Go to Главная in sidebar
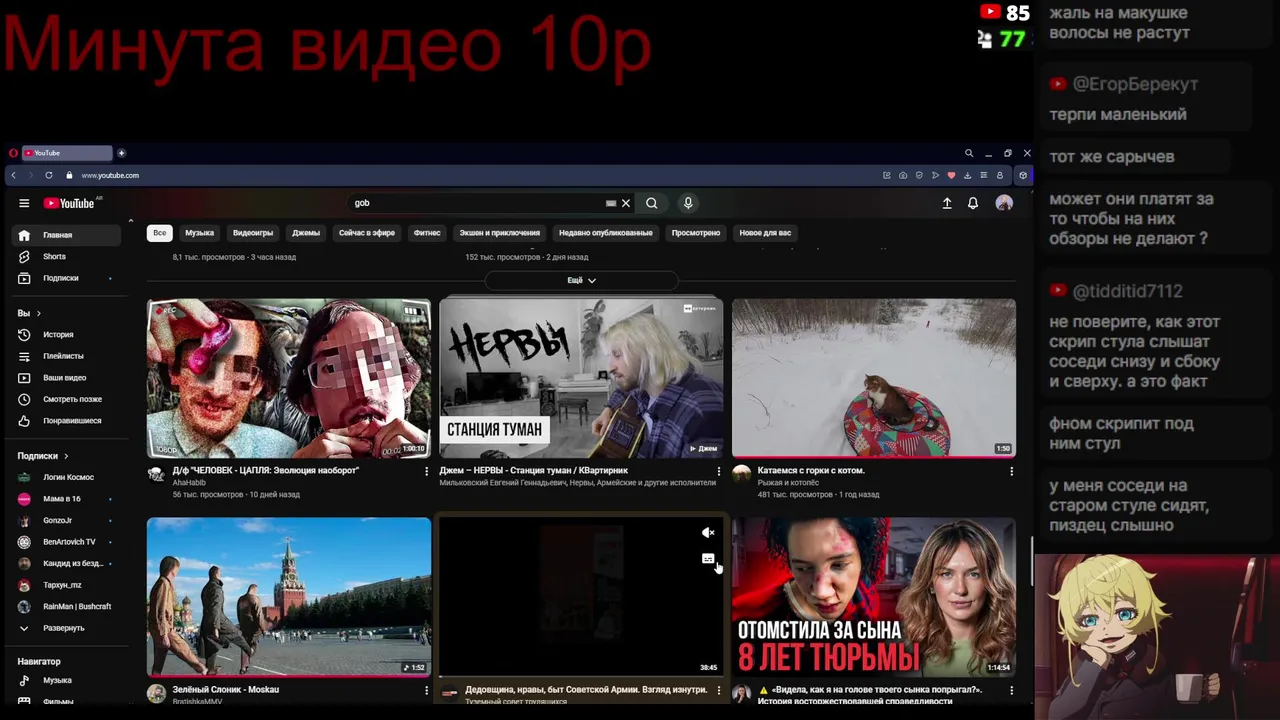This screenshot has height=720, width=1280. pyautogui.click(x=68, y=235)
